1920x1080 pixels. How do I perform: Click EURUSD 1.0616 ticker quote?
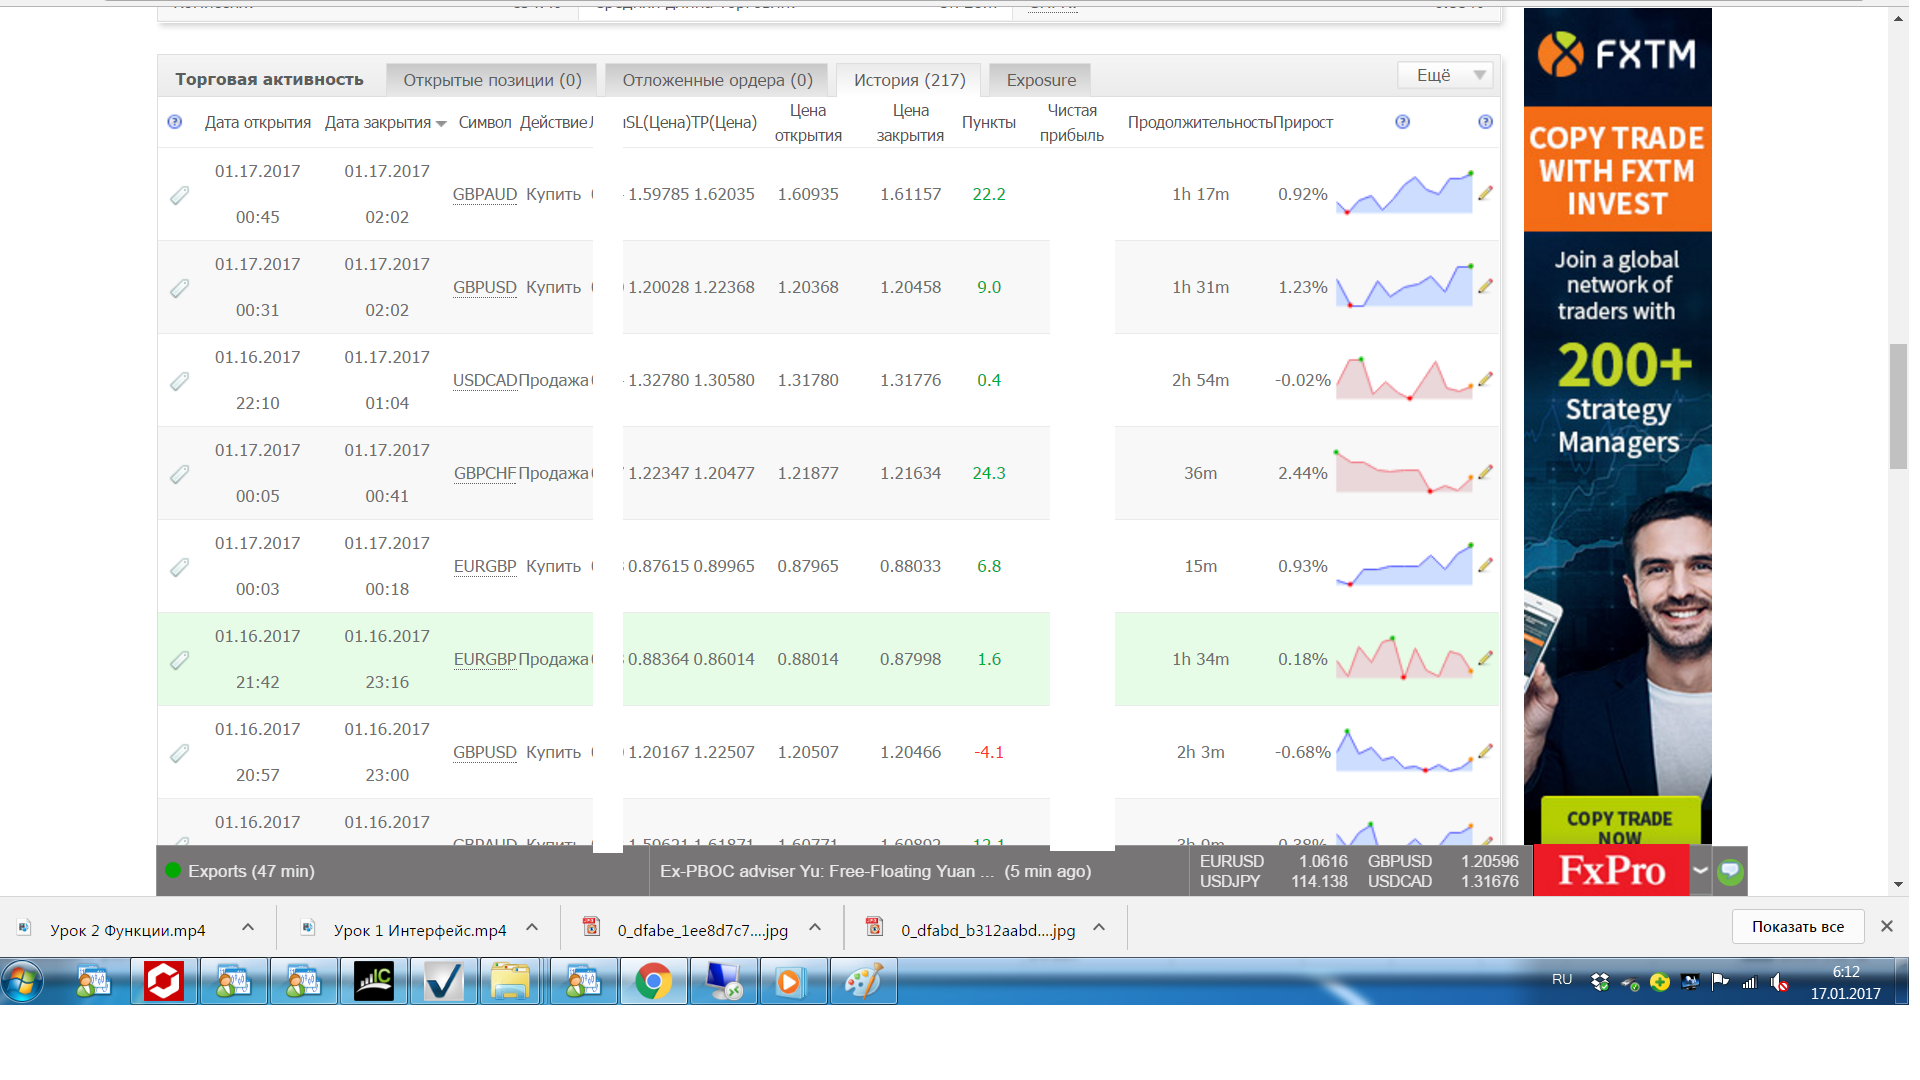1273,861
